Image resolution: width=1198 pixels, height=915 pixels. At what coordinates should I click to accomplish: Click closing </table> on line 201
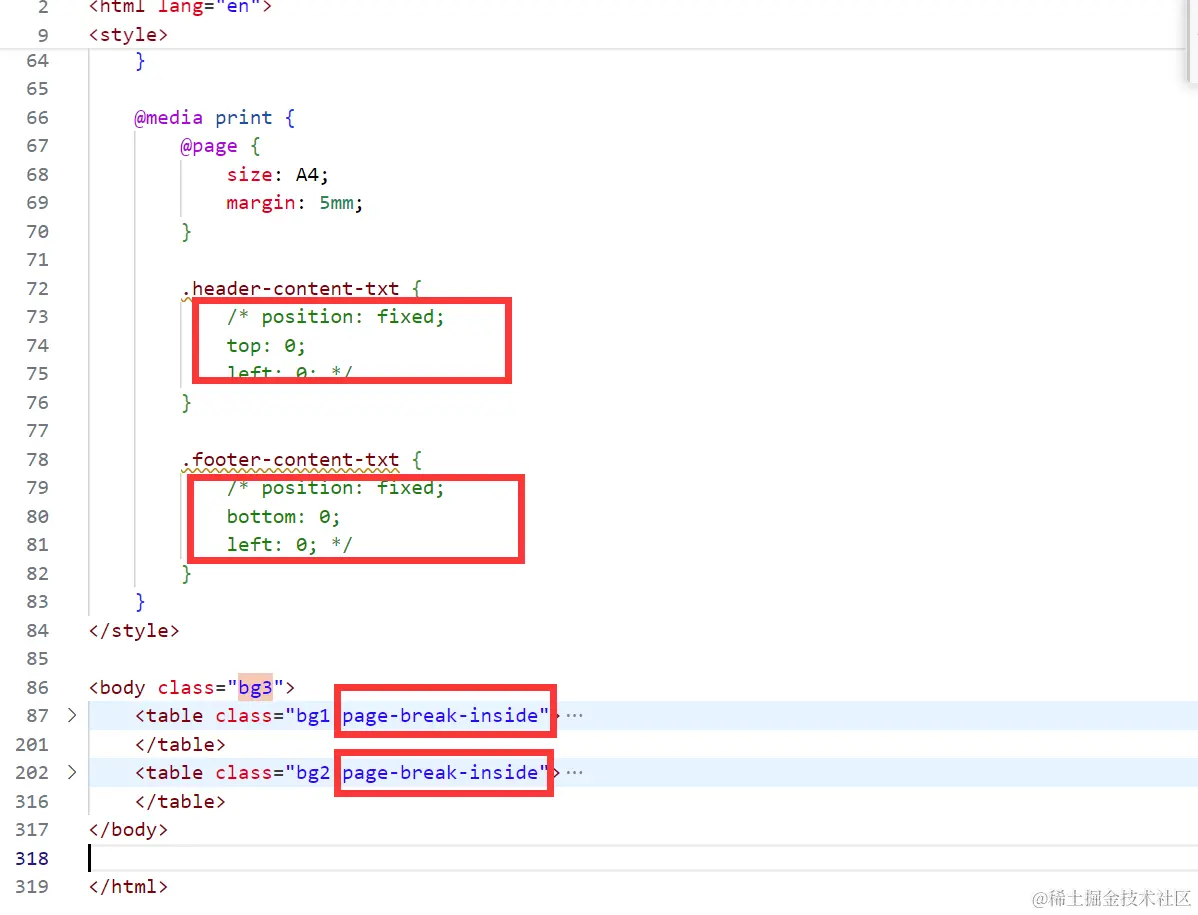click(x=180, y=745)
